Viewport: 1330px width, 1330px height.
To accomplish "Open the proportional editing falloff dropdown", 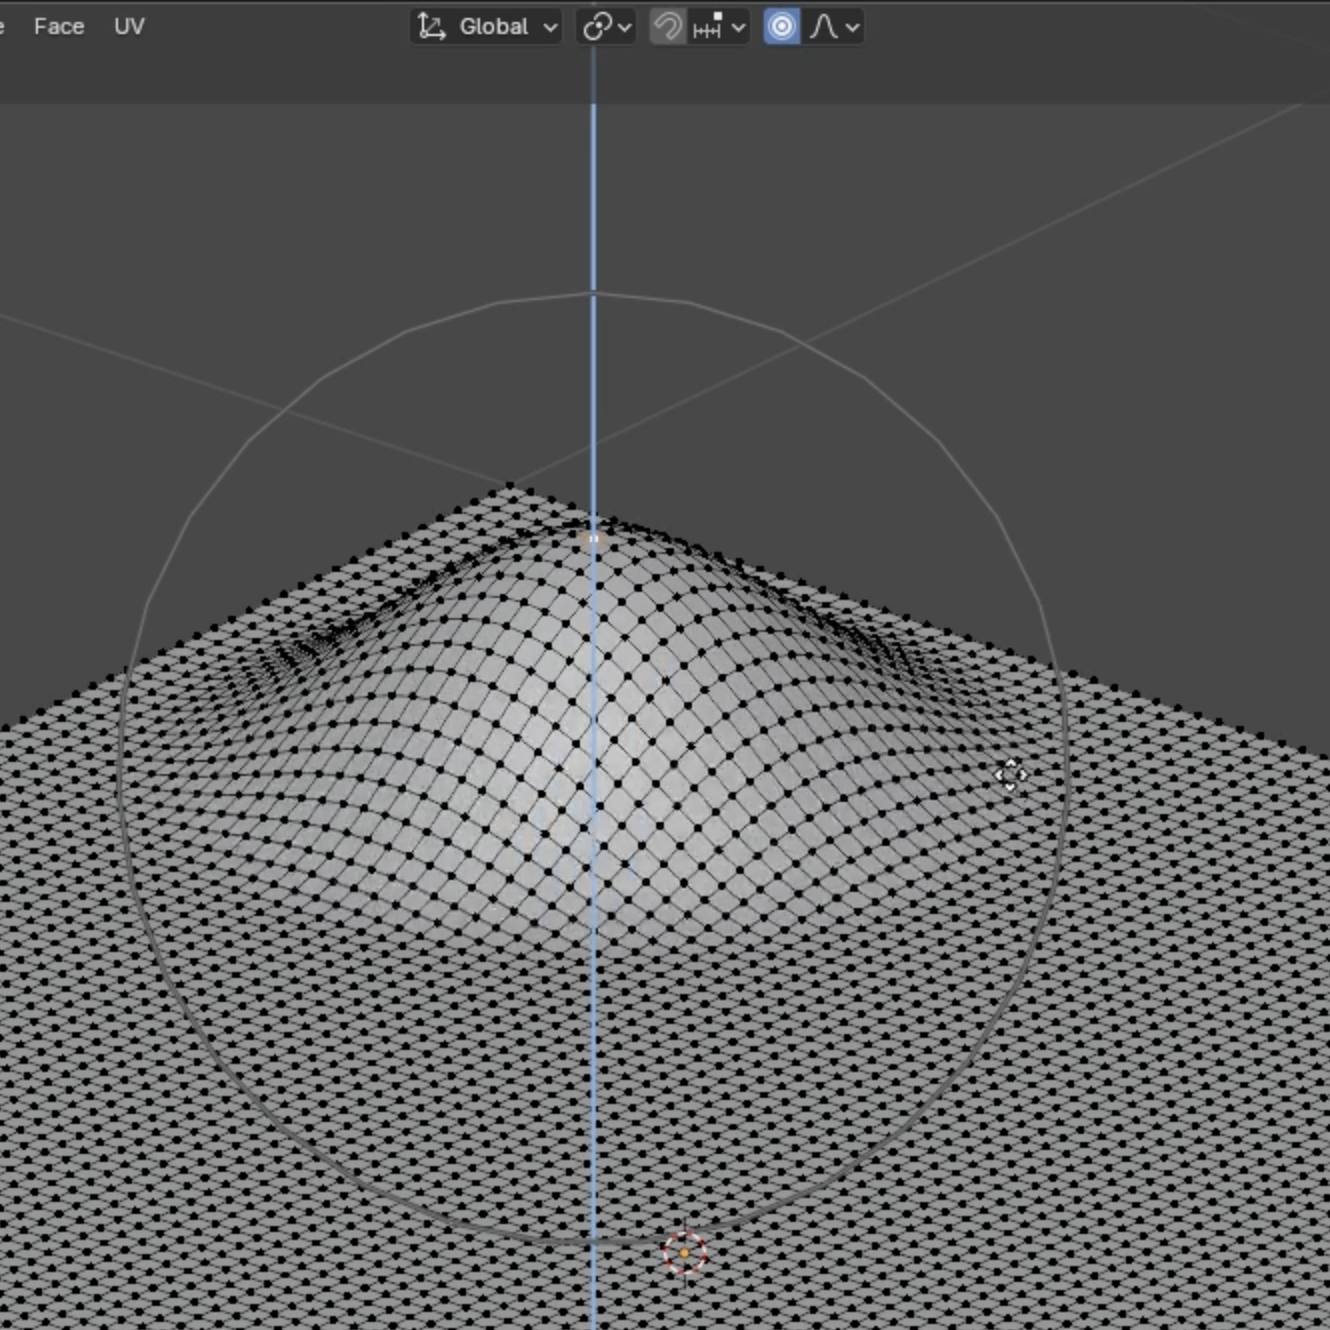I will click(x=833, y=27).
